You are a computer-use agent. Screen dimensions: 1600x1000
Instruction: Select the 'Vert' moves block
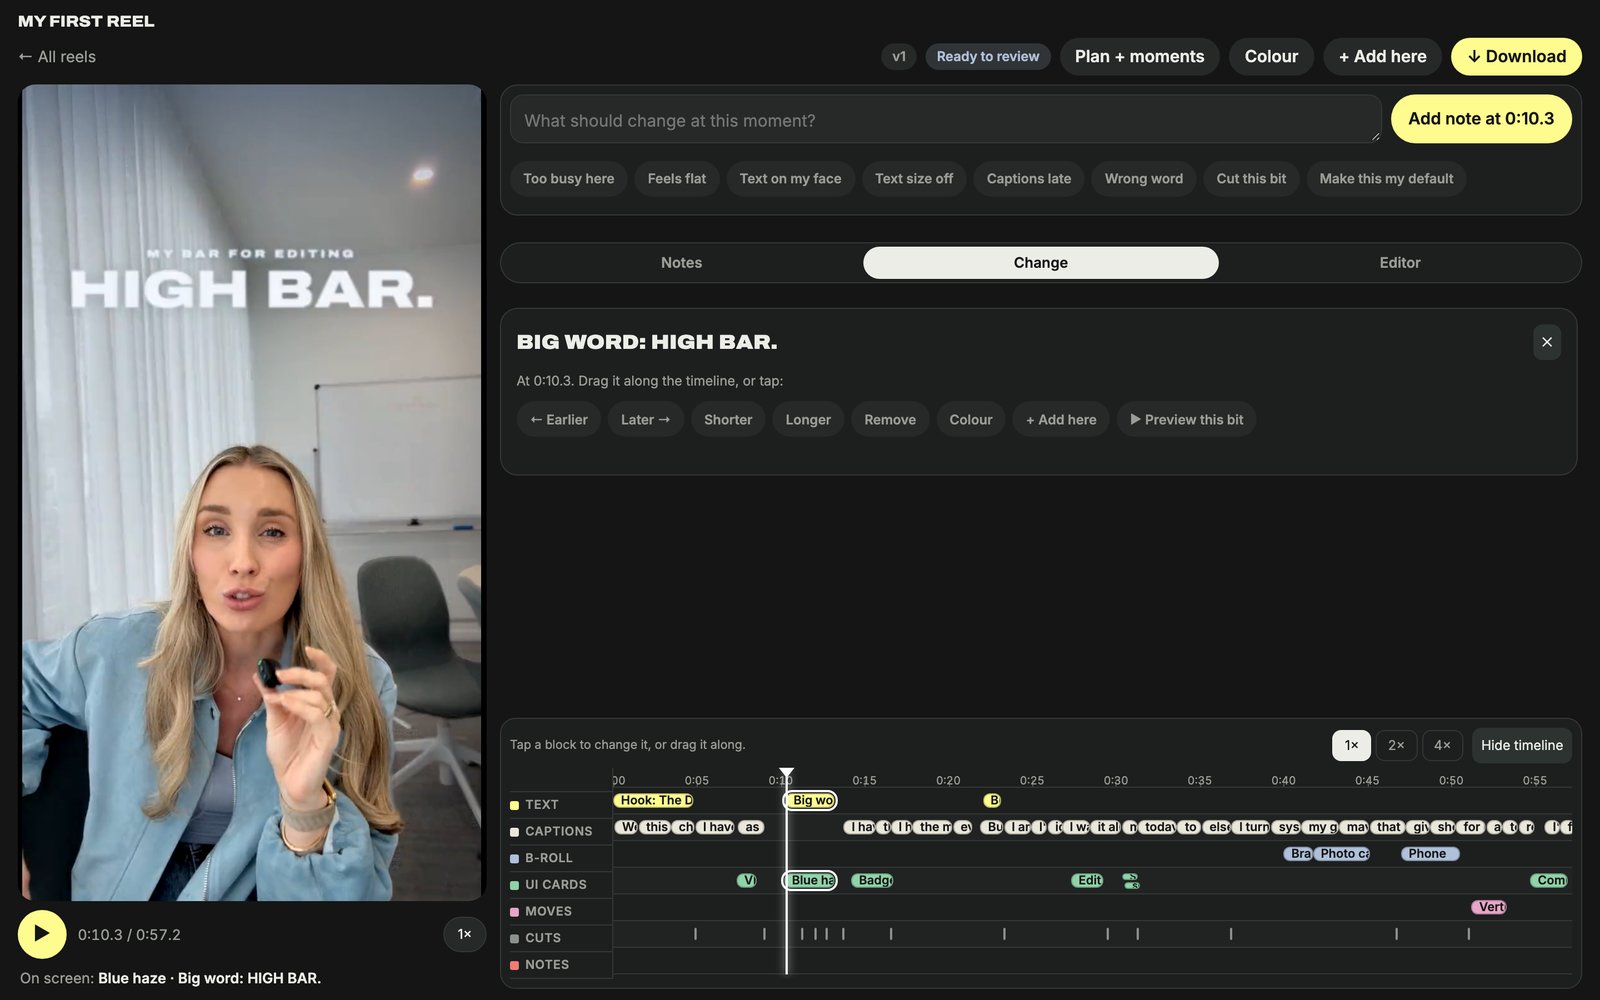1489,908
